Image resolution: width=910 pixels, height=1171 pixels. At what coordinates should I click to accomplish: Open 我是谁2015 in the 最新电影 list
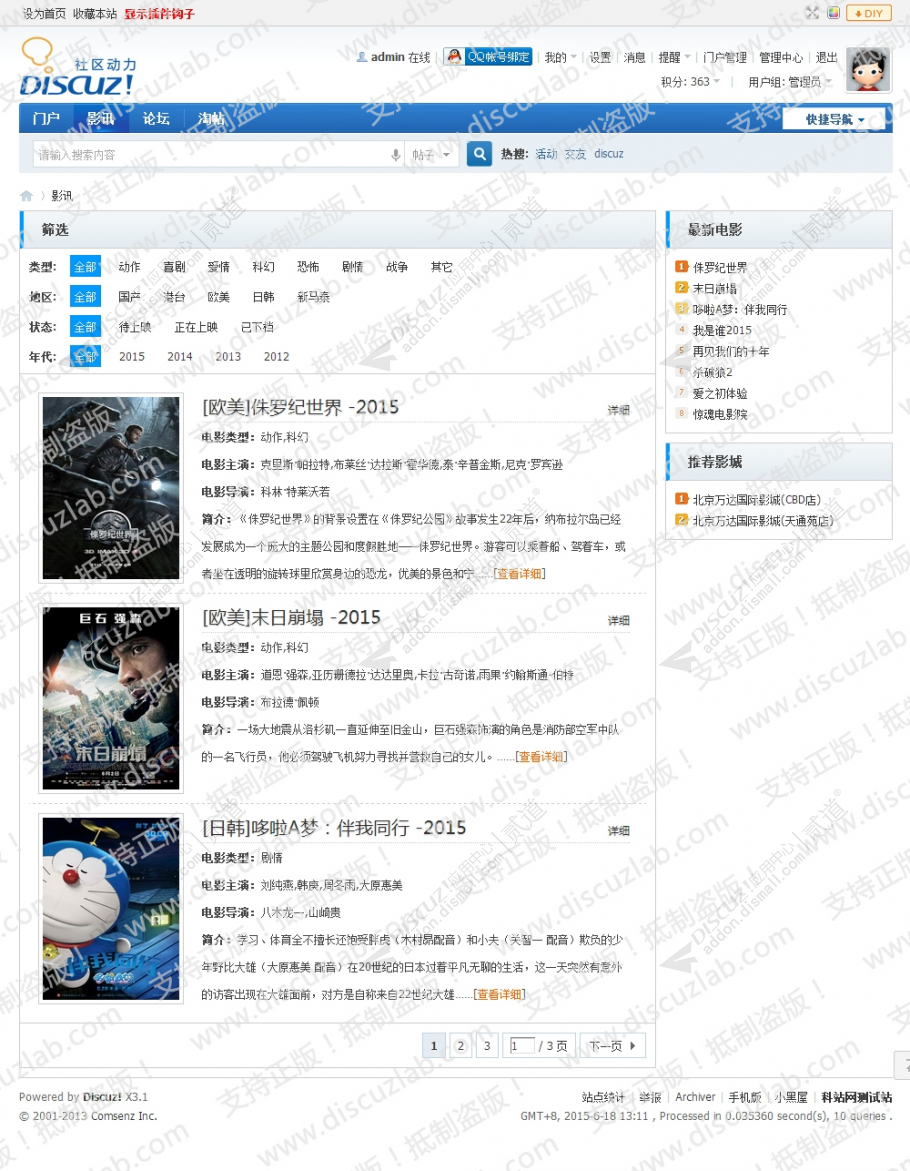[x=722, y=330]
